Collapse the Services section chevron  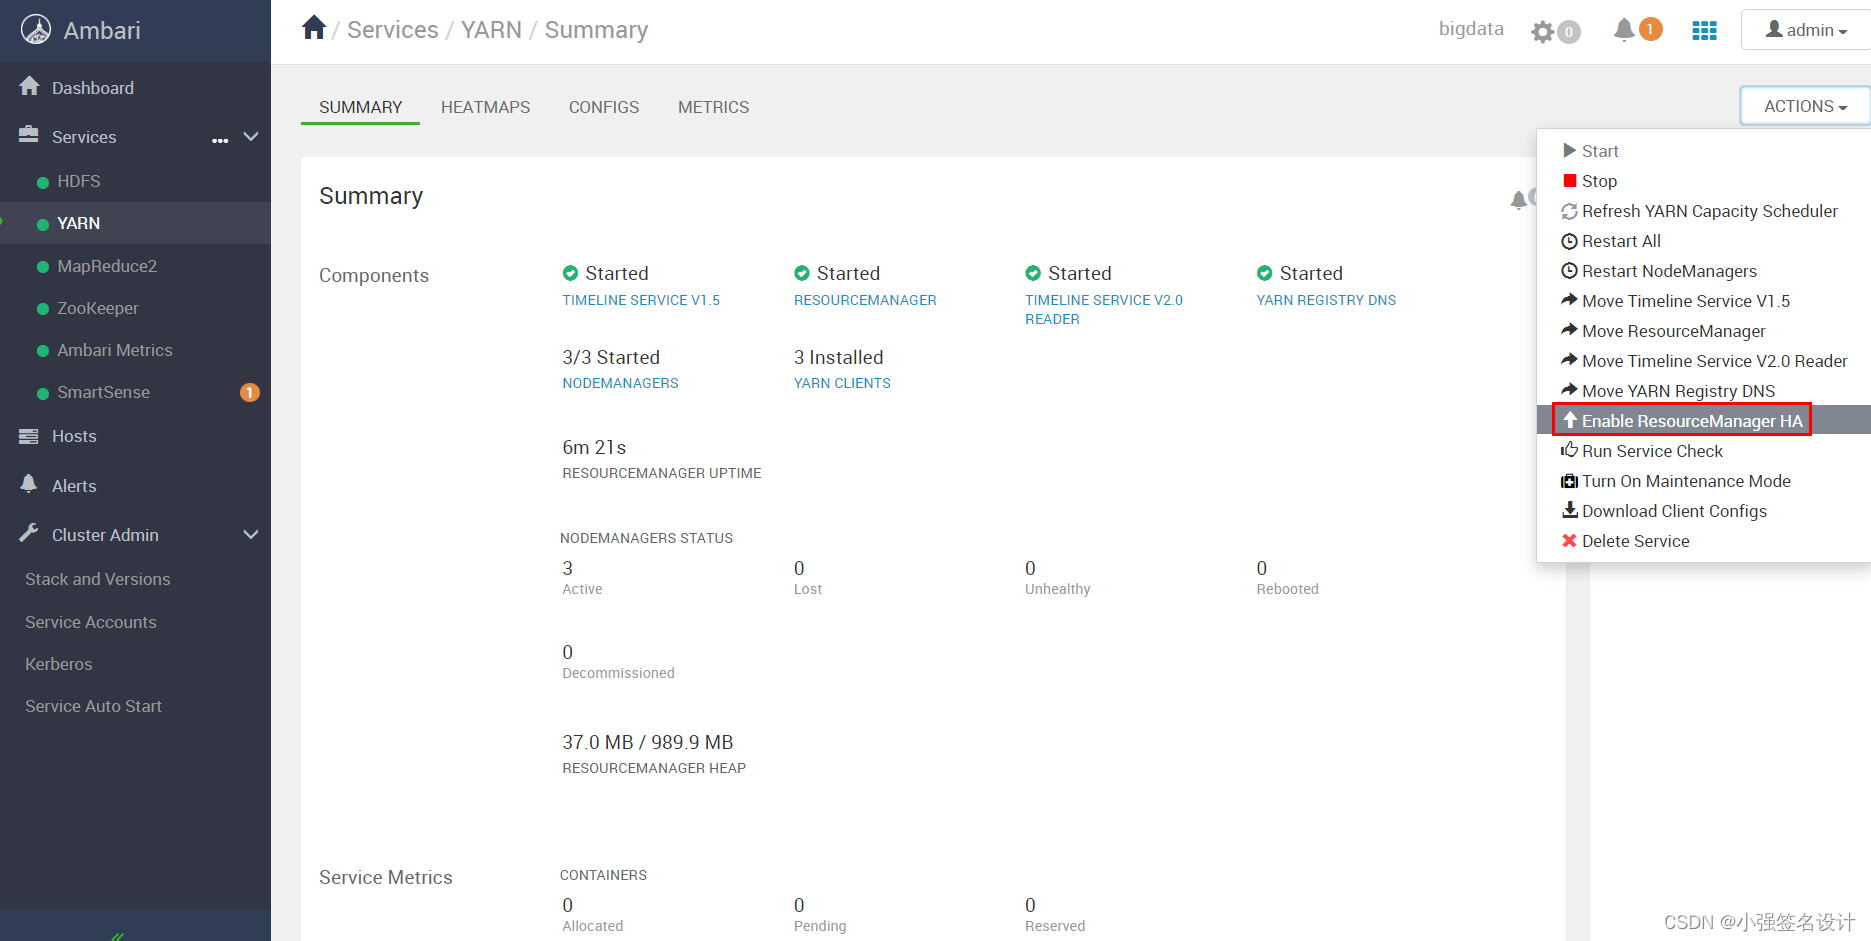tap(251, 136)
